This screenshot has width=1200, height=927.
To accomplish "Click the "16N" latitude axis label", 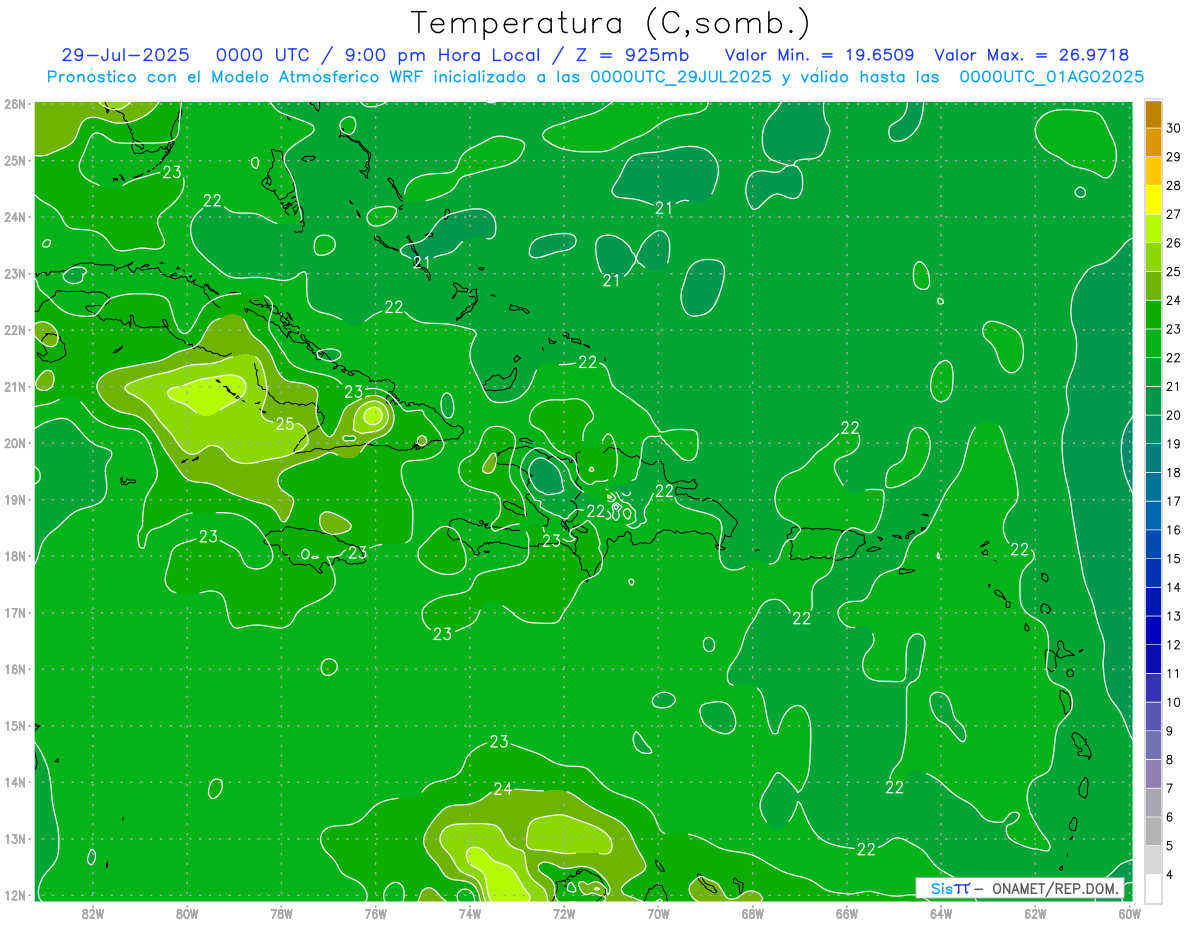I will (x=15, y=670).
